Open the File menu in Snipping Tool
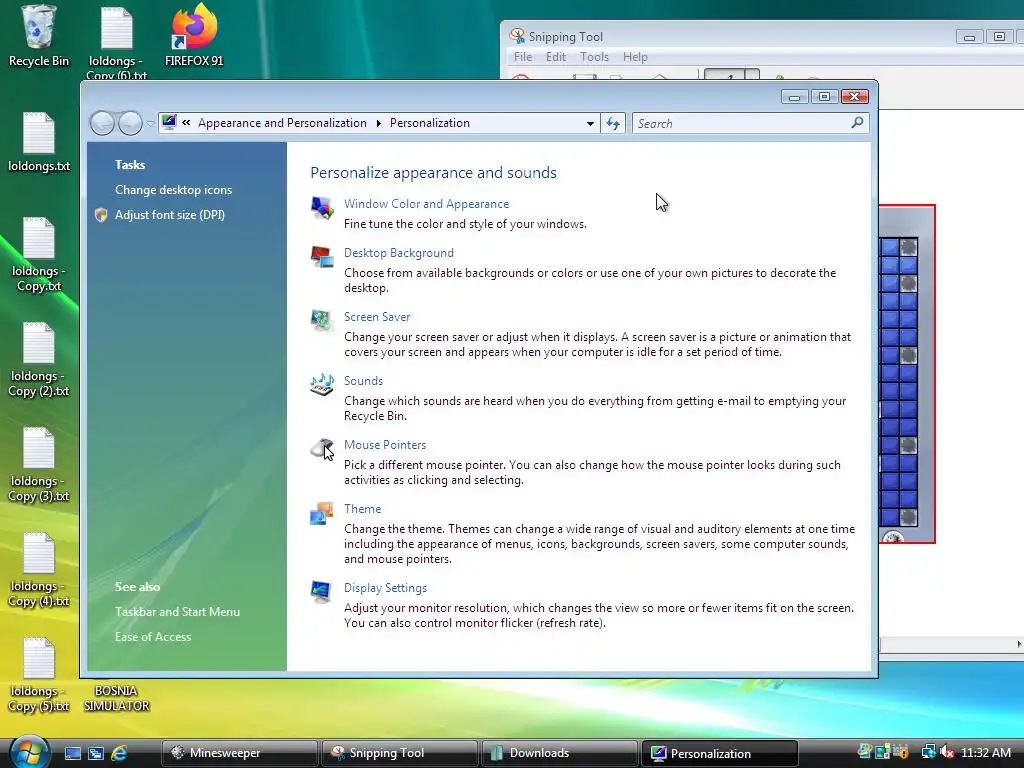Screen dimensions: 1024x768 523,57
